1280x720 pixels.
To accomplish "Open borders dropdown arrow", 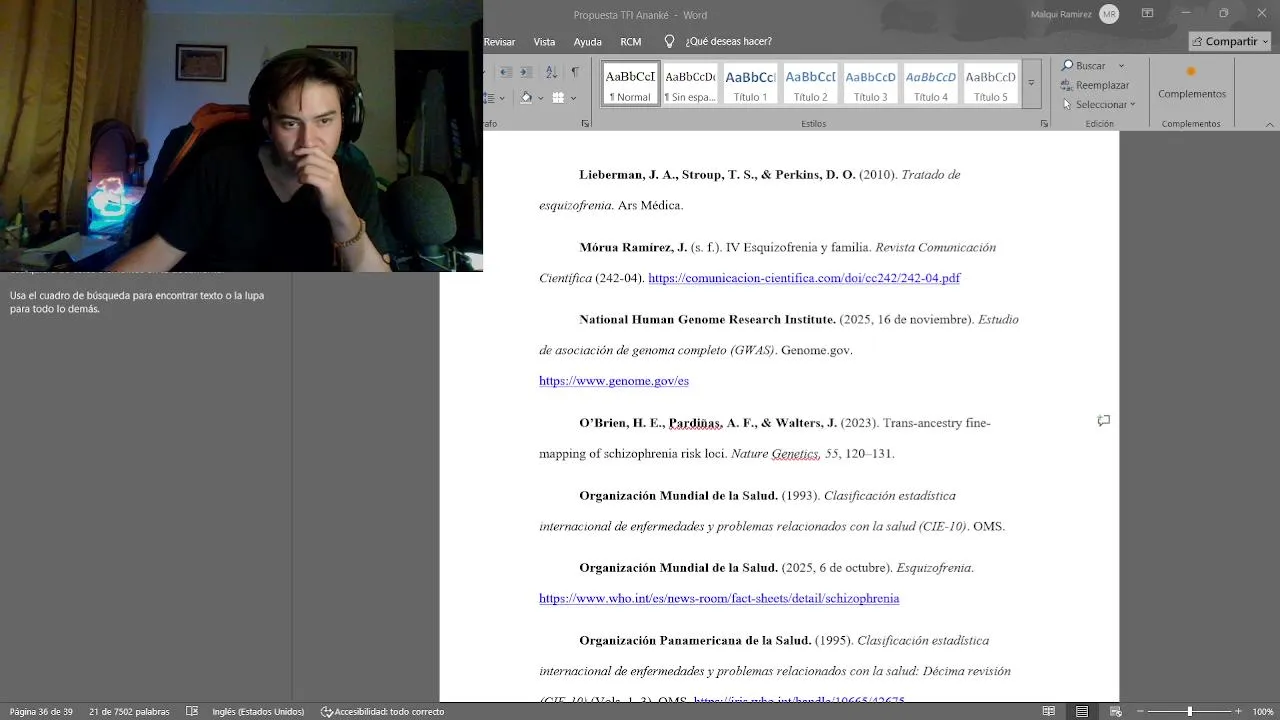I will (574, 98).
